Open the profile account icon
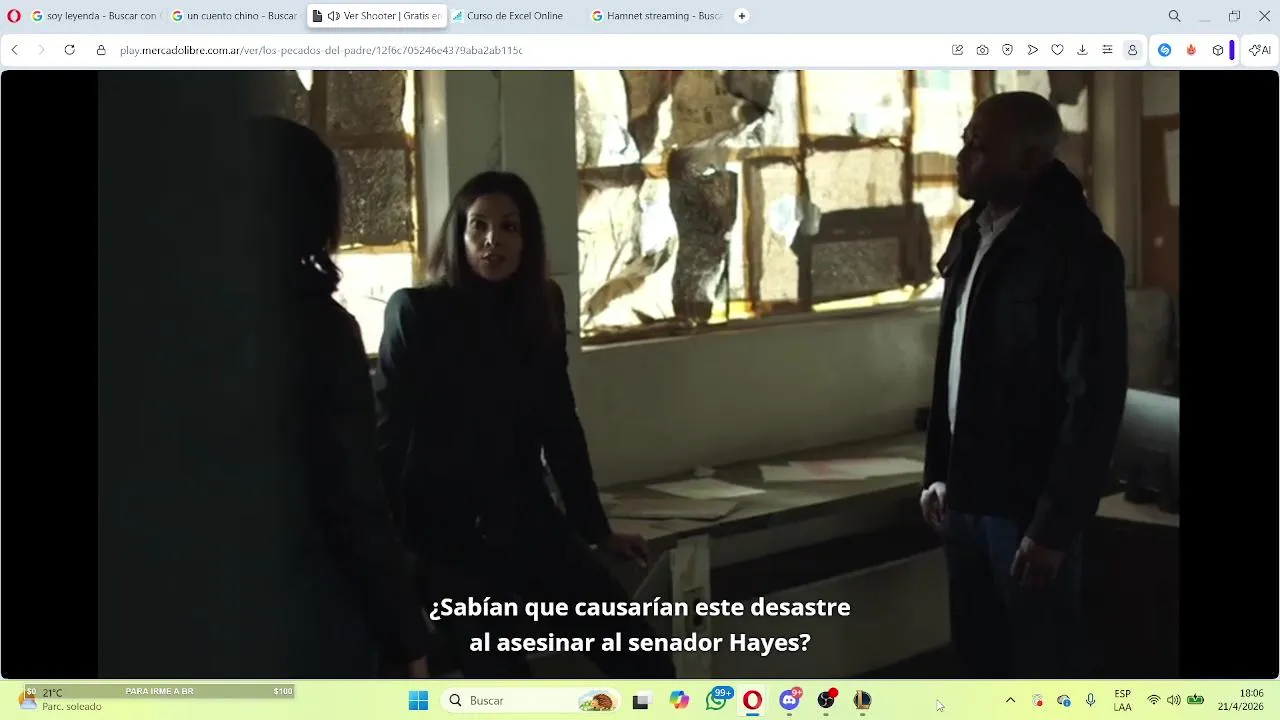This screenshot has width=1280, height=720. (x=1132, y=50)
